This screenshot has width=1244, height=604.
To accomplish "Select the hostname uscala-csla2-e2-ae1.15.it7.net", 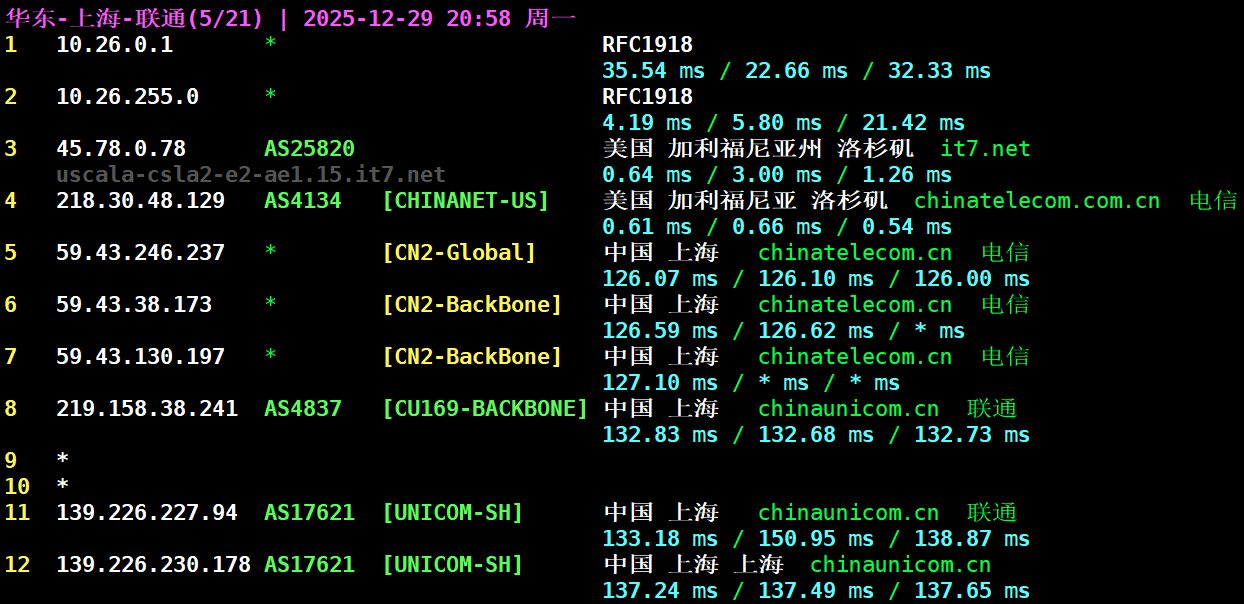I will click(x=251, y=175).
